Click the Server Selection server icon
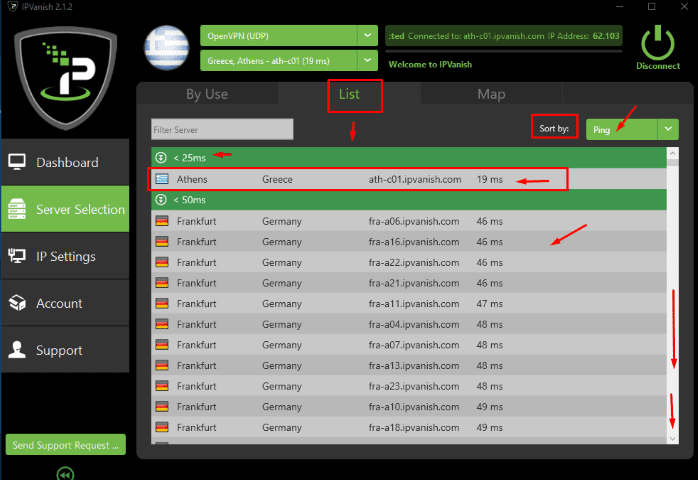698x480 pixels. click(17, 209)
